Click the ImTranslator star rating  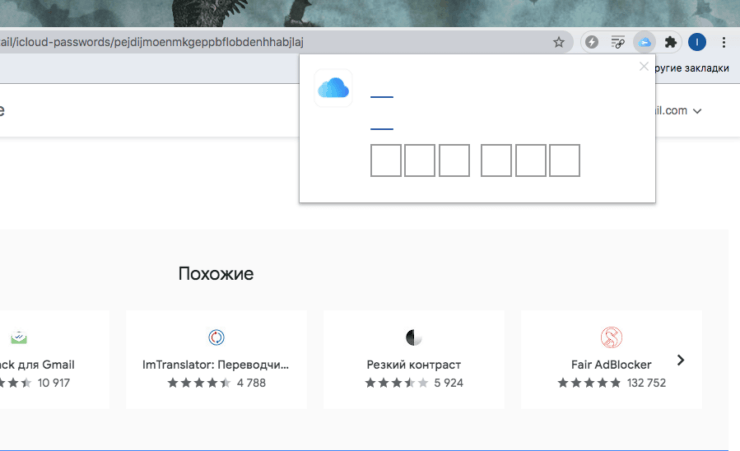pyautogui.click(x=199, y=383)
